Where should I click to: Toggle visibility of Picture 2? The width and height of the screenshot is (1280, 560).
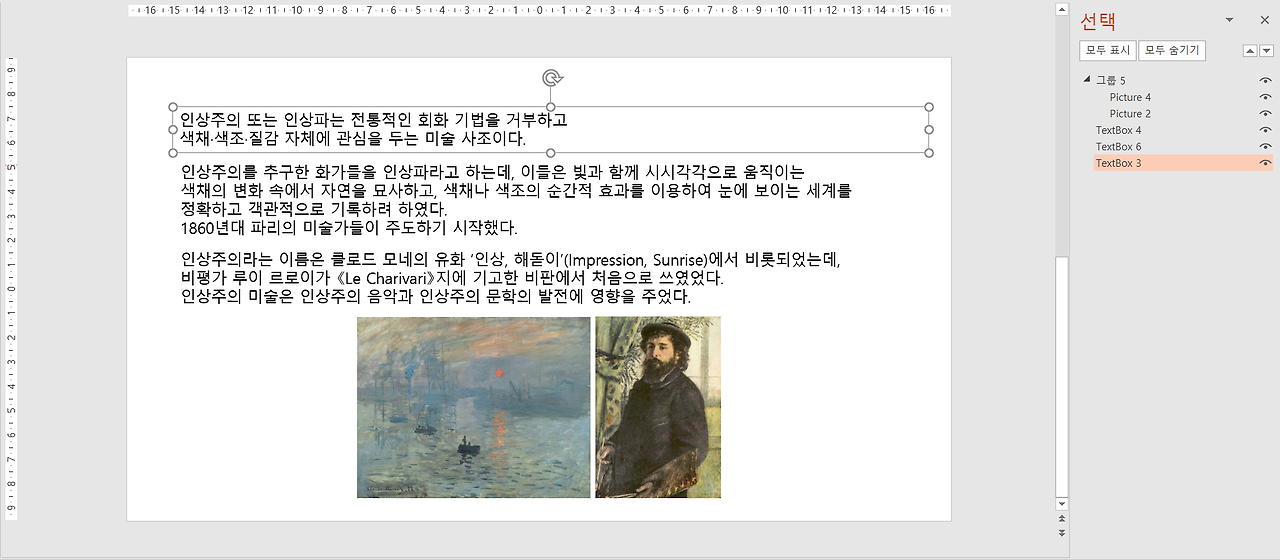1265,114
